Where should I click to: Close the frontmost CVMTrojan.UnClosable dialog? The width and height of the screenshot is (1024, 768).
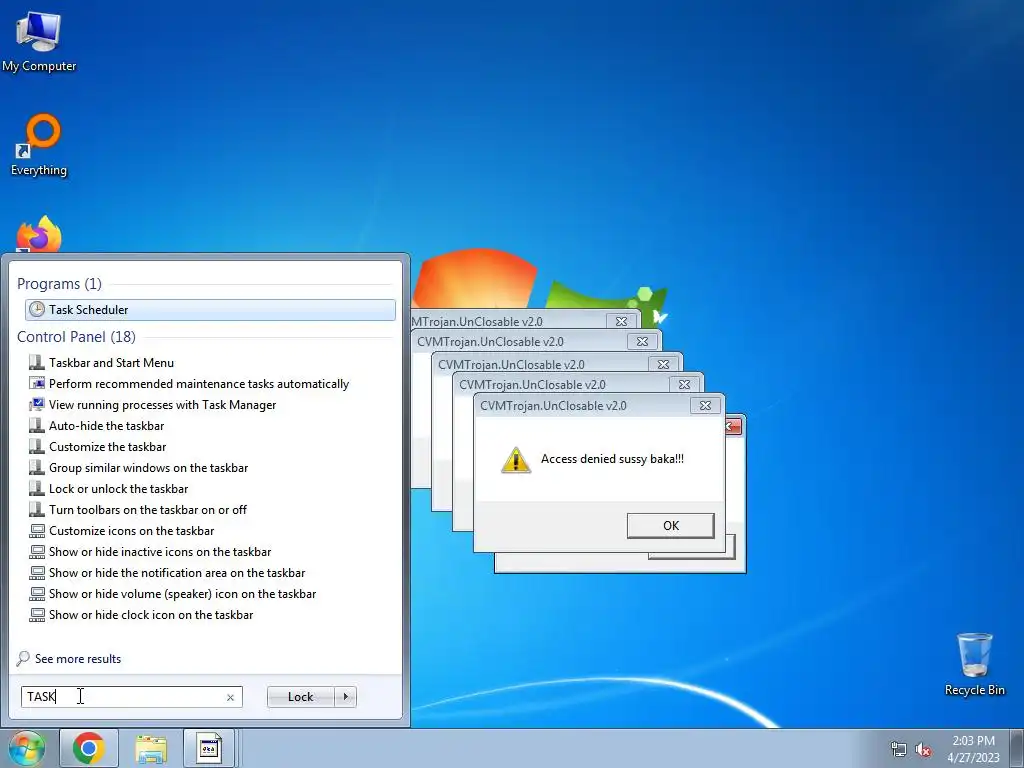tap(705, 406)
